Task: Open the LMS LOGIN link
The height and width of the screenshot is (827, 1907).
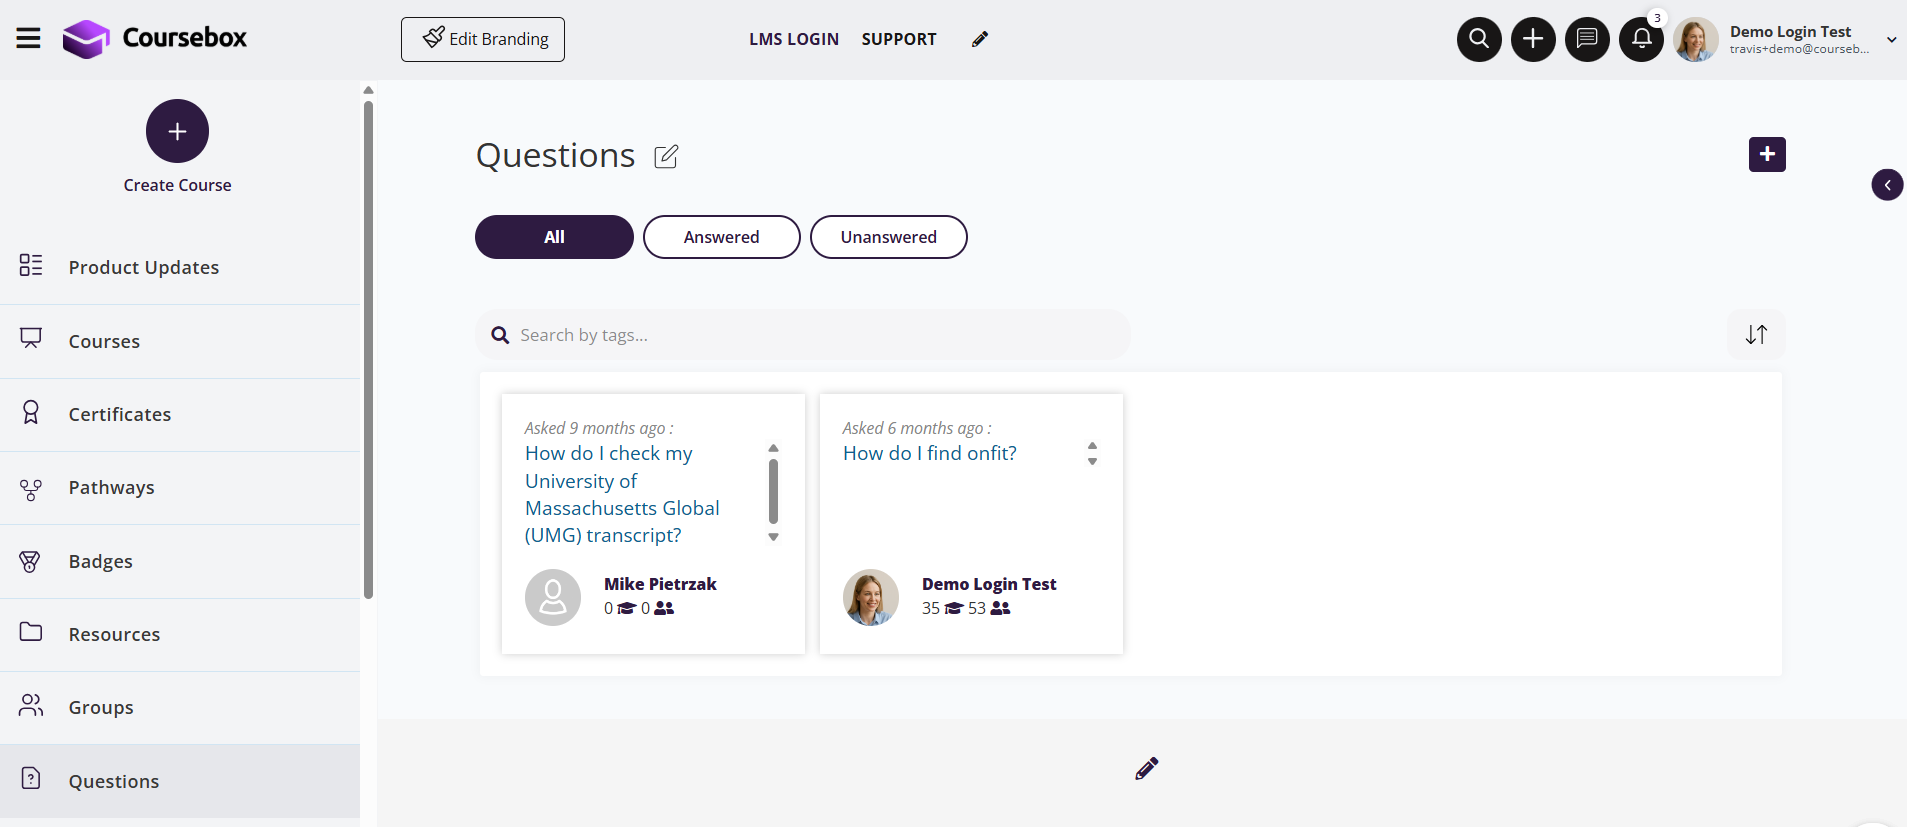Action: 794,39
